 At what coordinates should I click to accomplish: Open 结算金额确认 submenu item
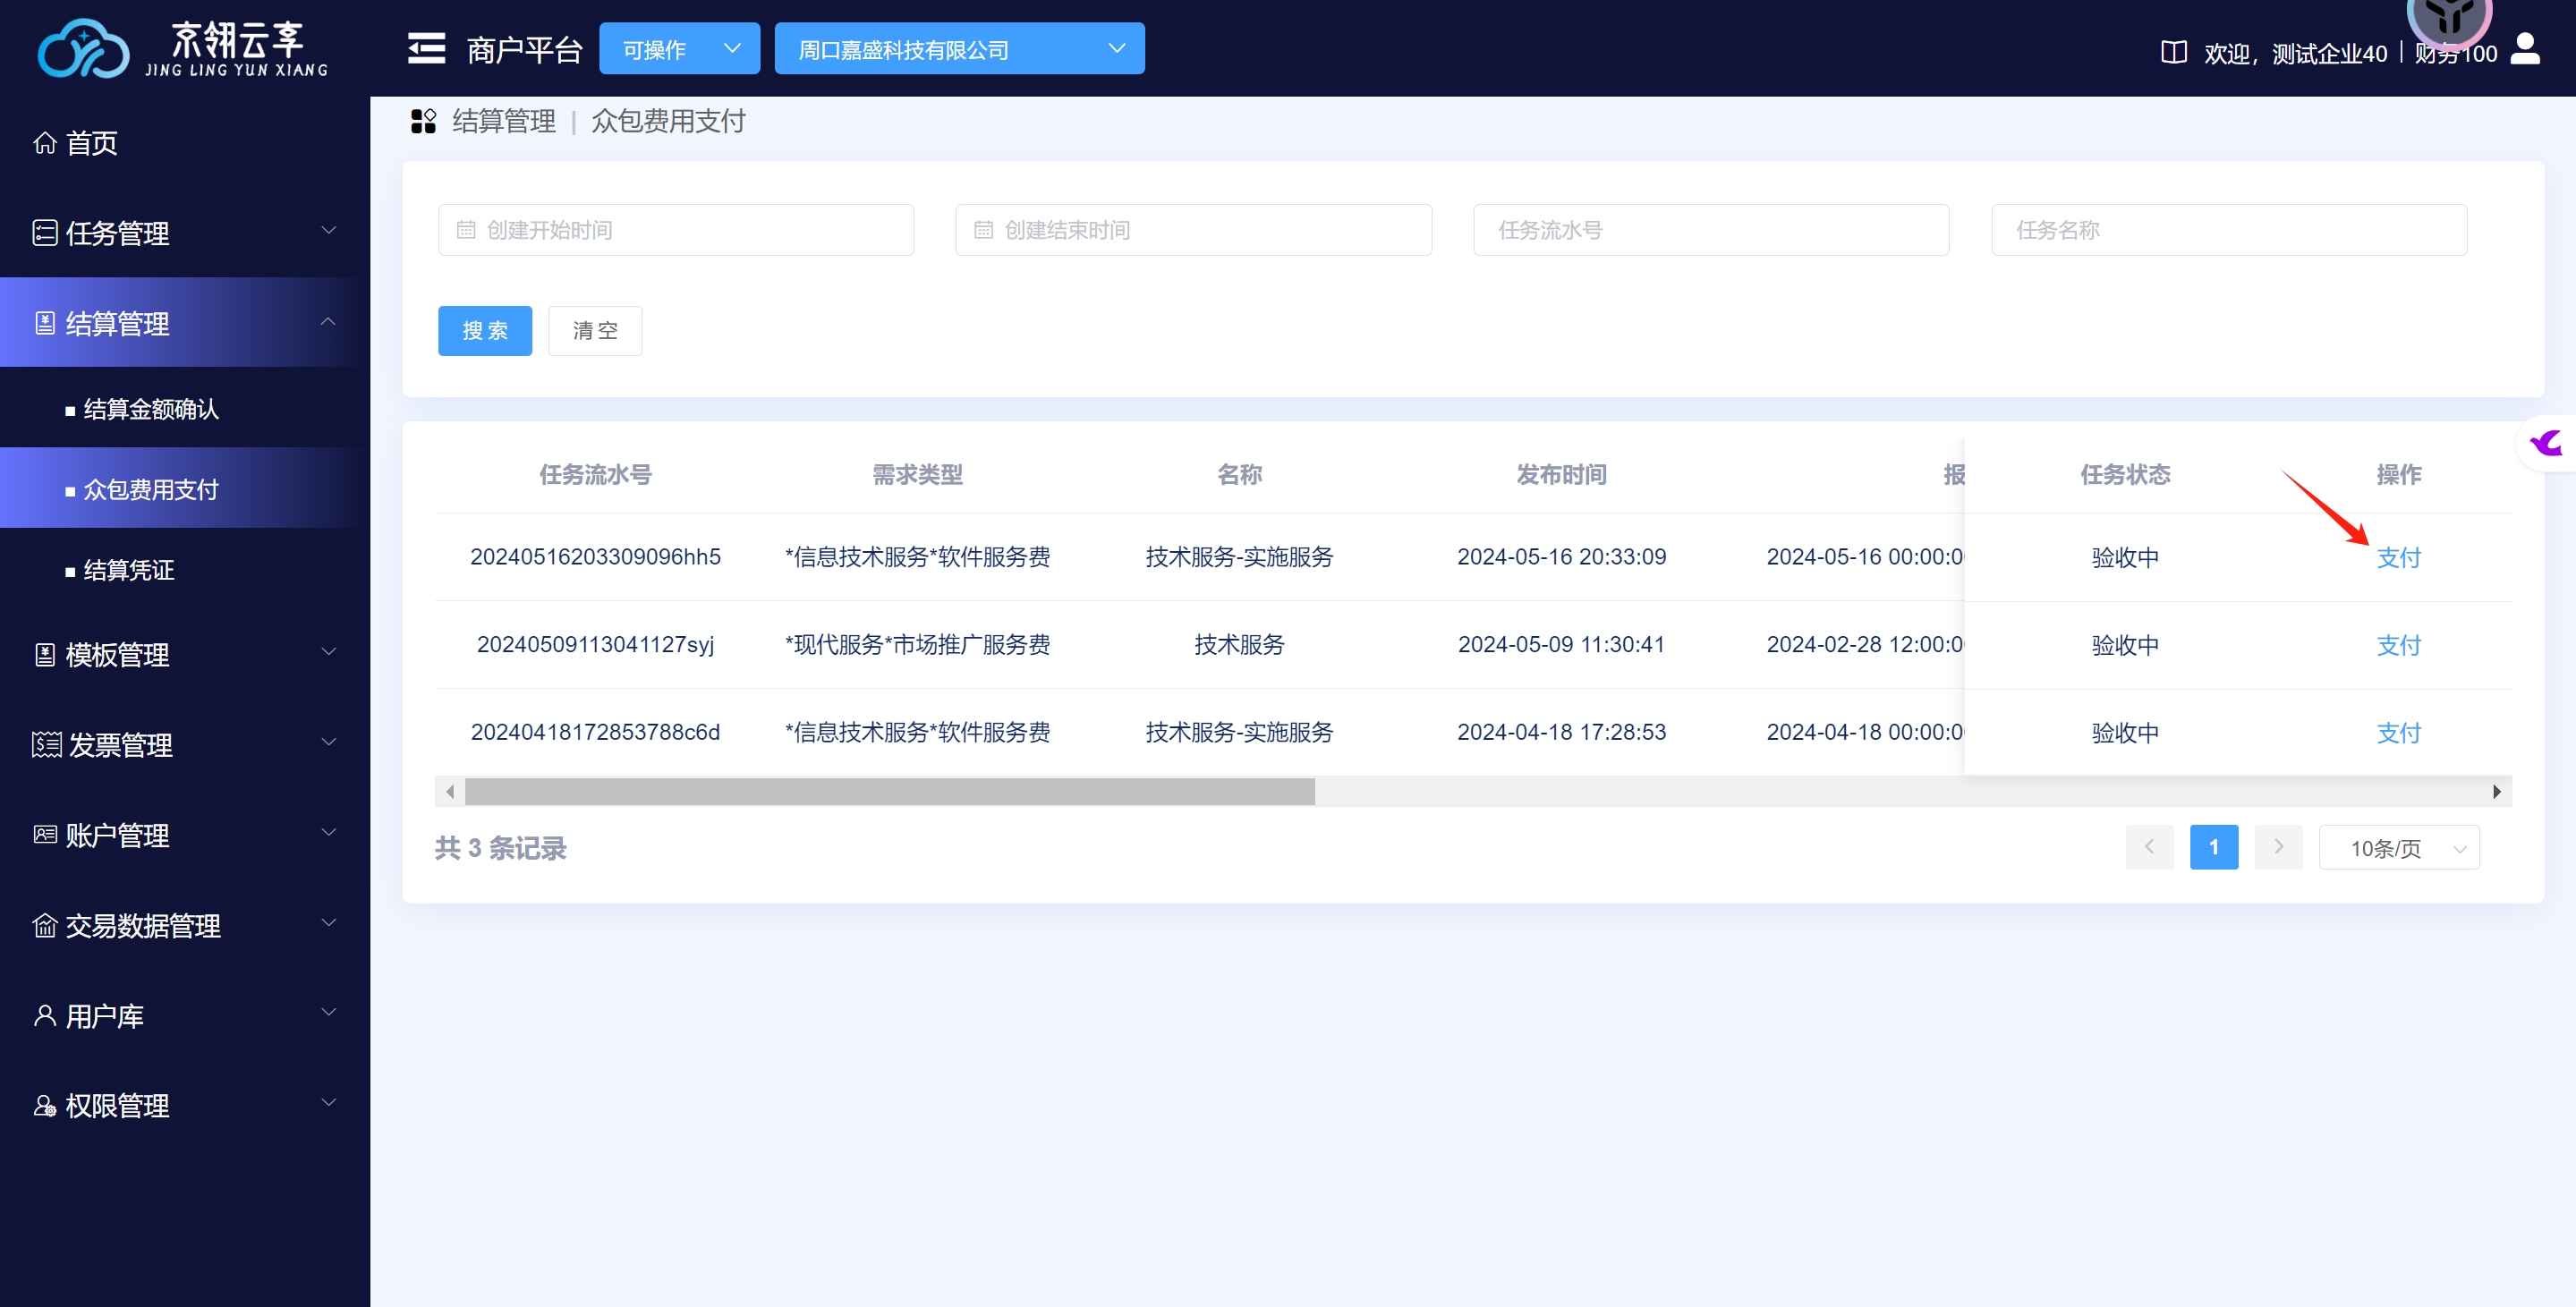tap(185, 409)
